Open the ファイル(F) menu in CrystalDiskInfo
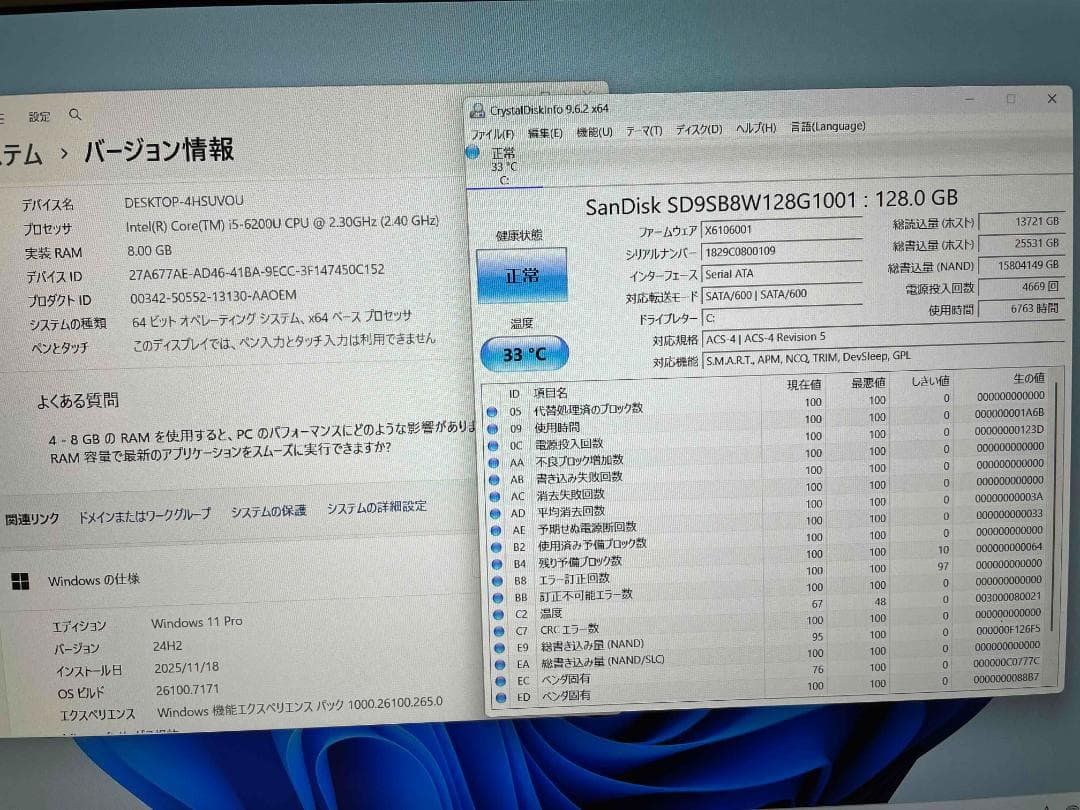The height and width of the screenshot is (810, 1080). pos(492,134)
